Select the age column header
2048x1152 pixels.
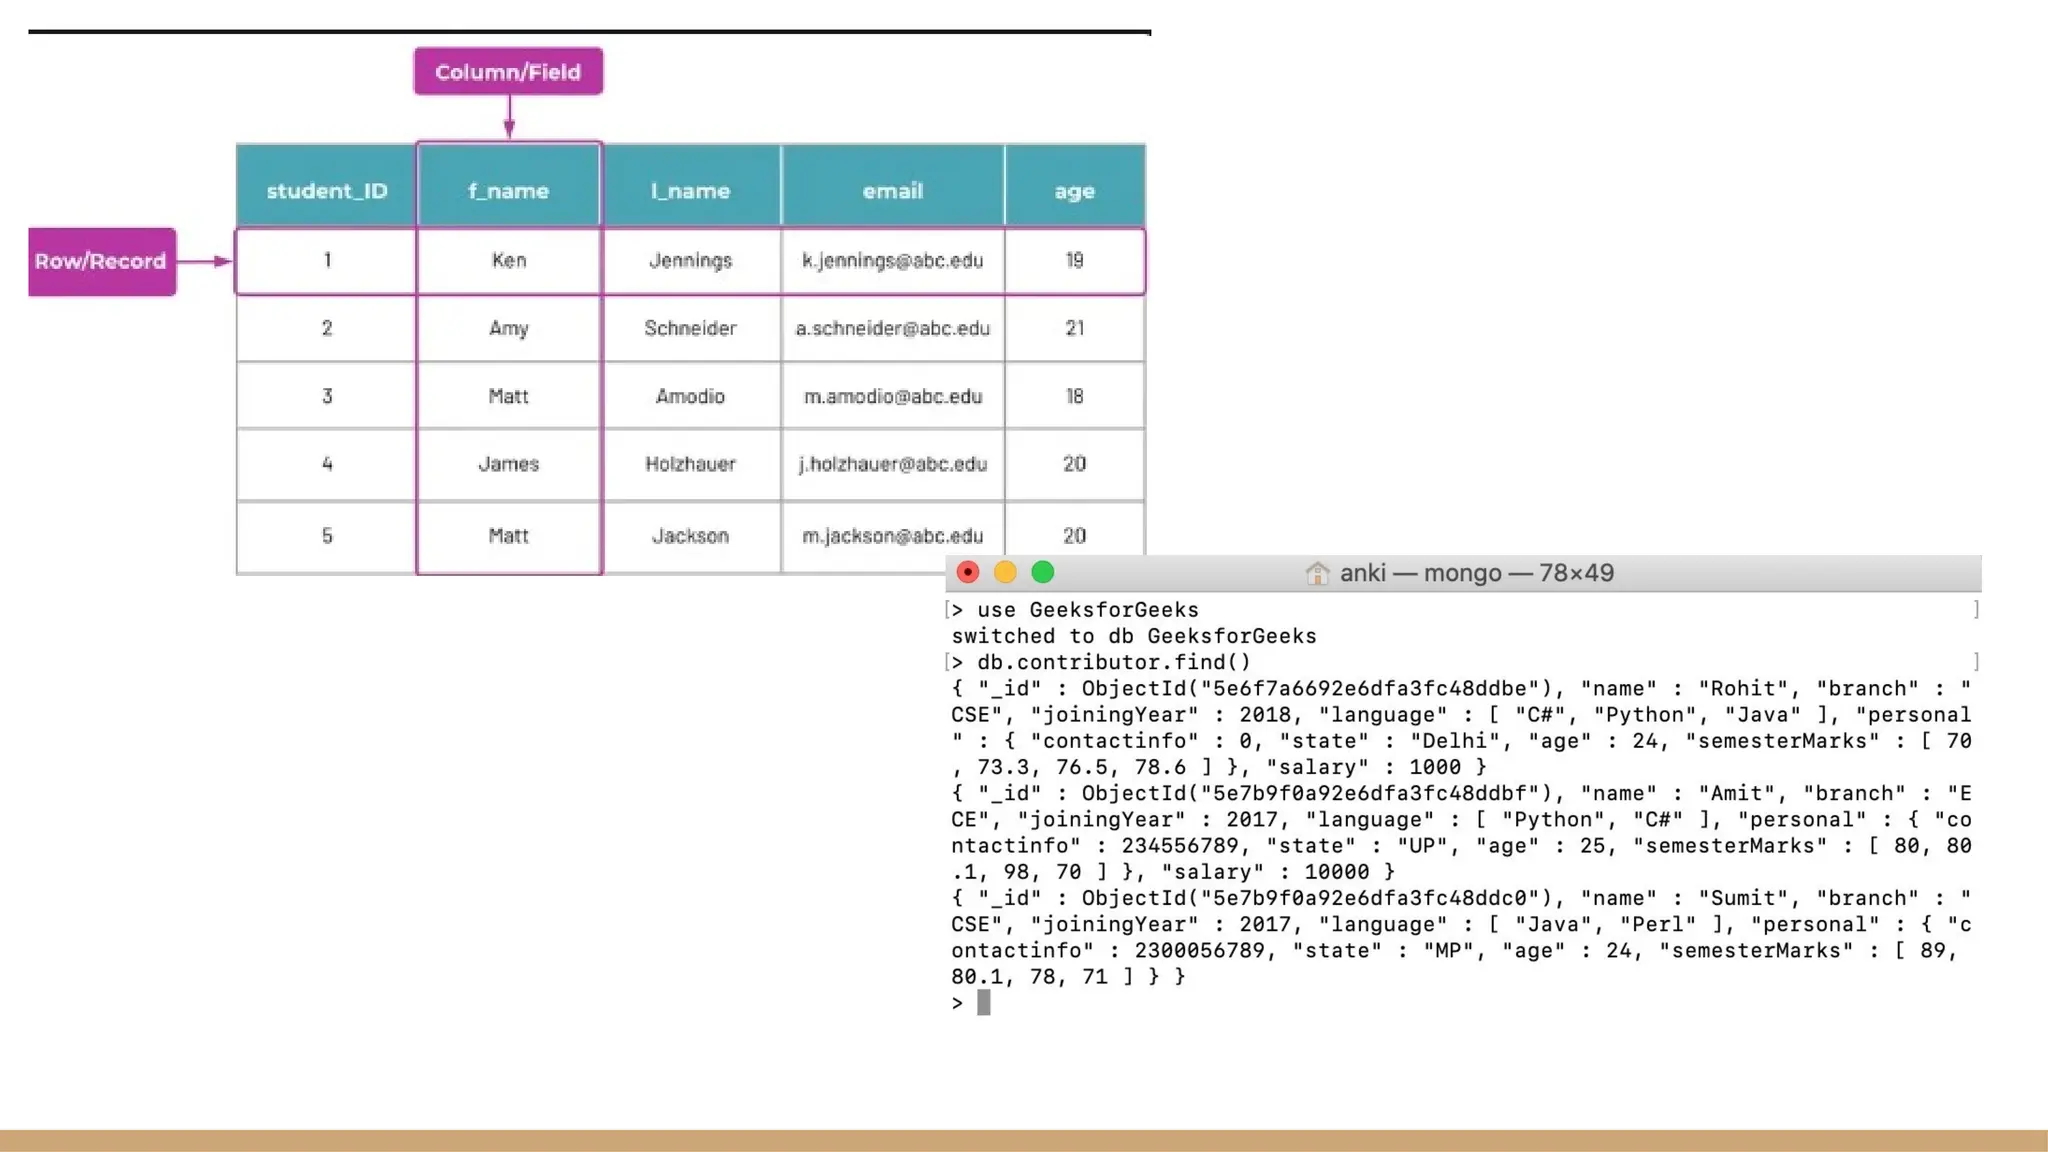[1074, 190]
